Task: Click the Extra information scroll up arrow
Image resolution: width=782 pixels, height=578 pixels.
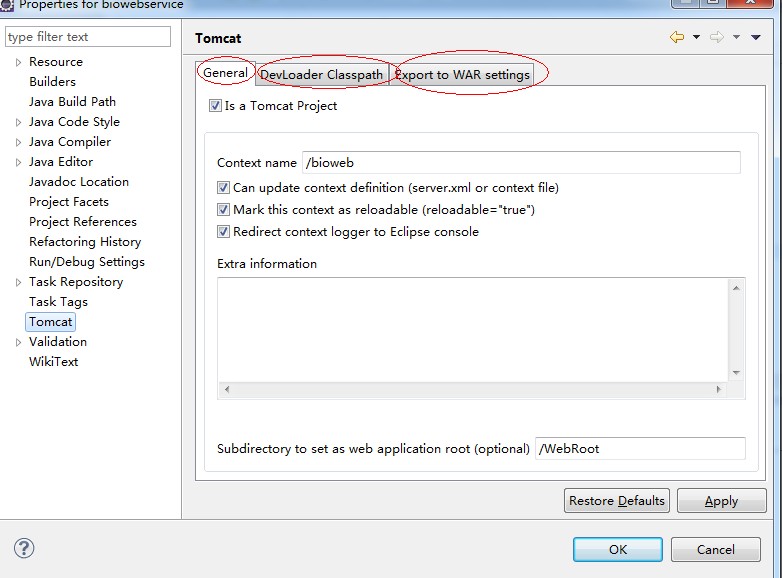Action: coord(736,288)
